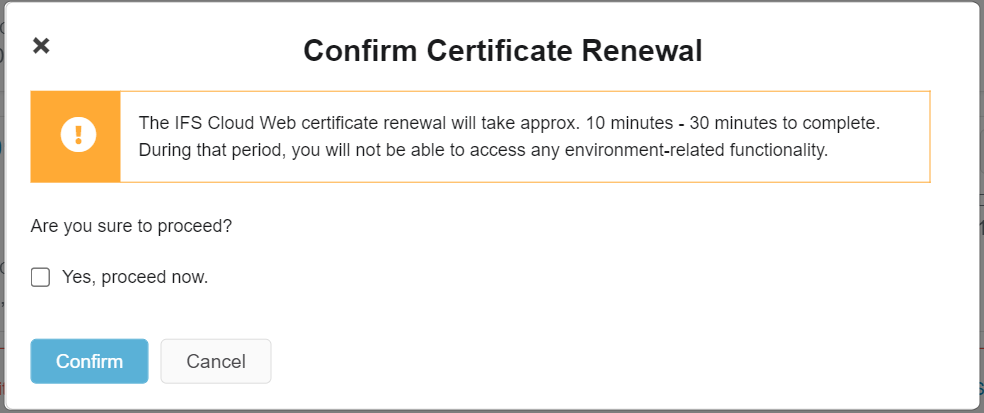
Task: Click the 'During that period' warning sentence
Action: click(483, 151)
